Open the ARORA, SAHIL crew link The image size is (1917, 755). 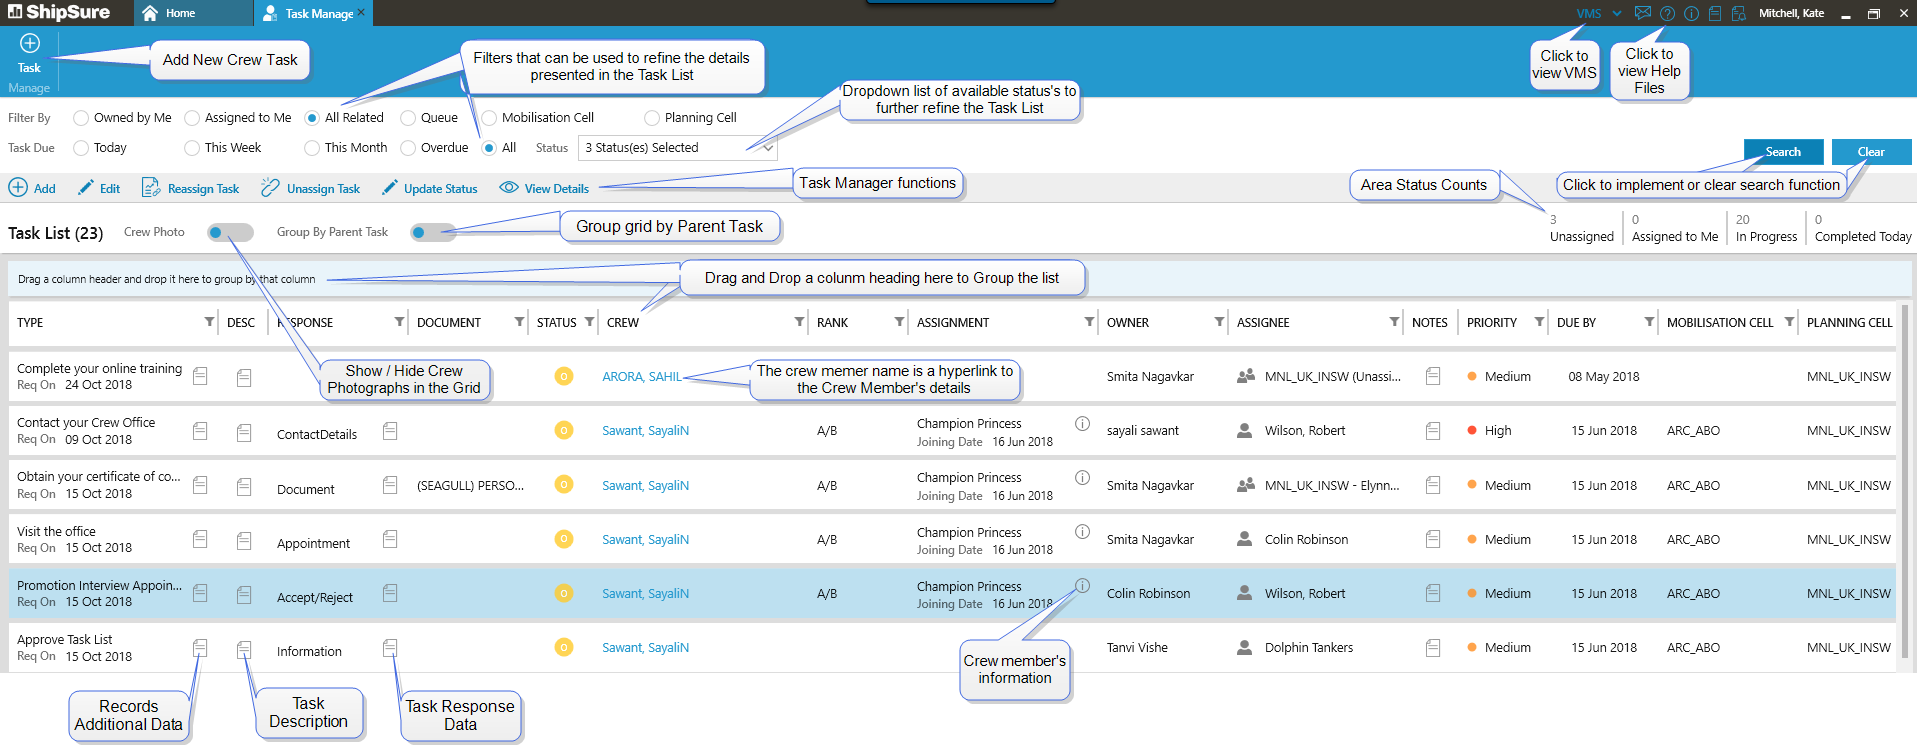click(x=642, y=377)
